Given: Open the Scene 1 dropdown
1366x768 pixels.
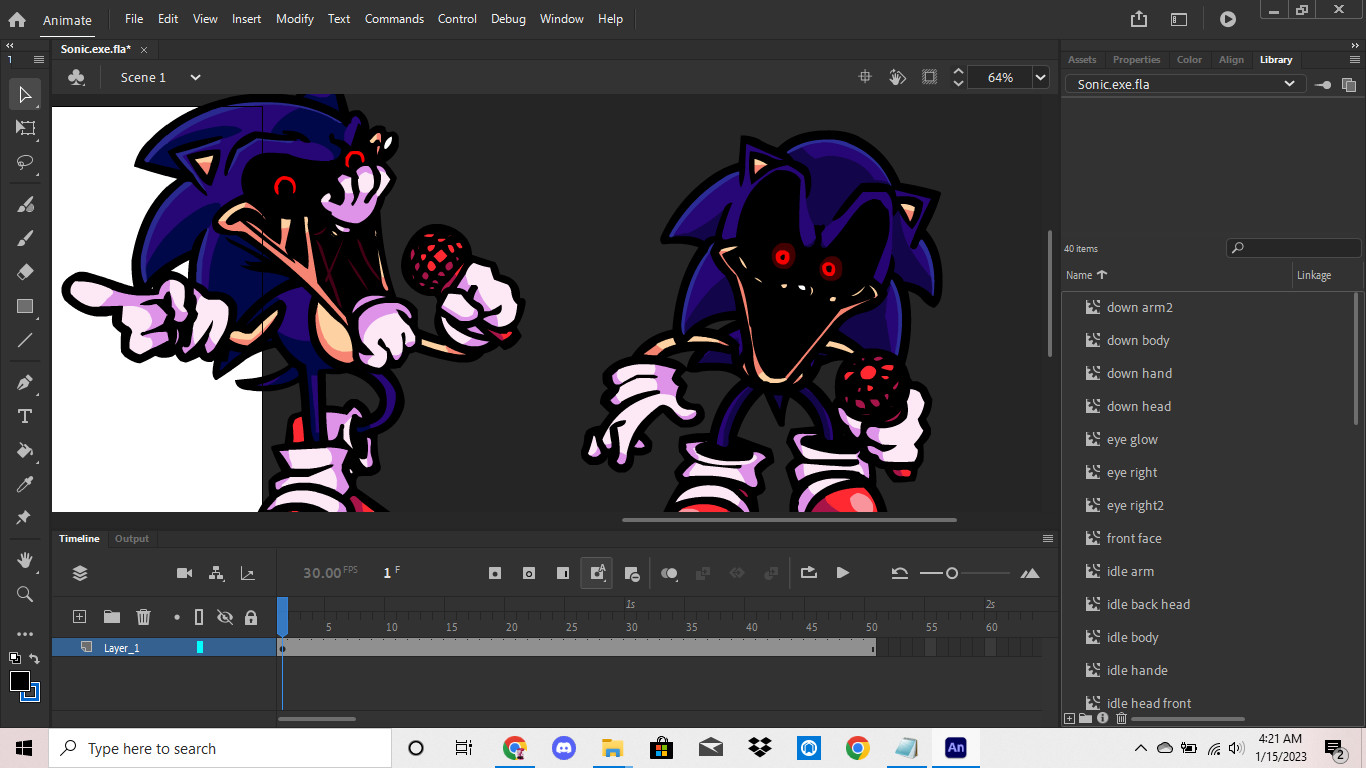Looking at the screenshot, I should tap(195, 77).
